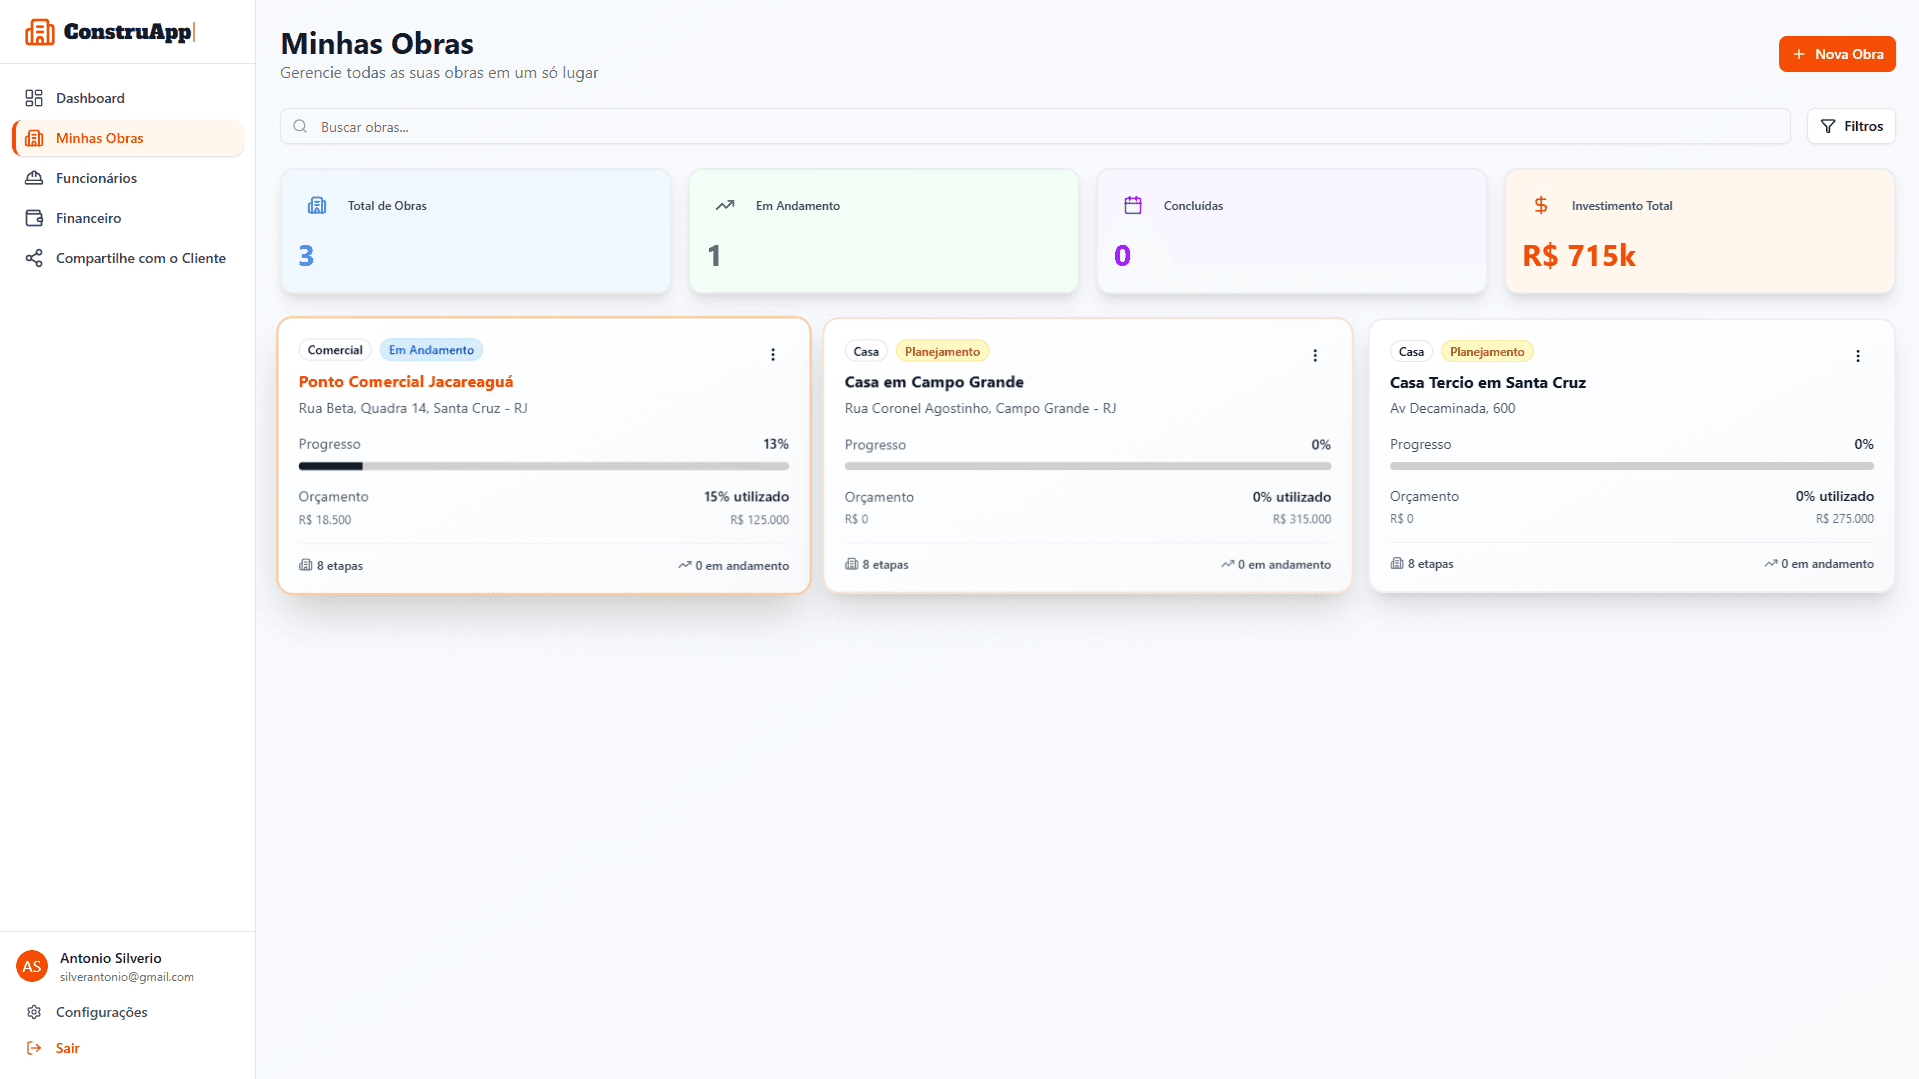Select the share icon beside Compartilhe com o Cliente
Viewport: 1919px width, 1079px height.
34,257
